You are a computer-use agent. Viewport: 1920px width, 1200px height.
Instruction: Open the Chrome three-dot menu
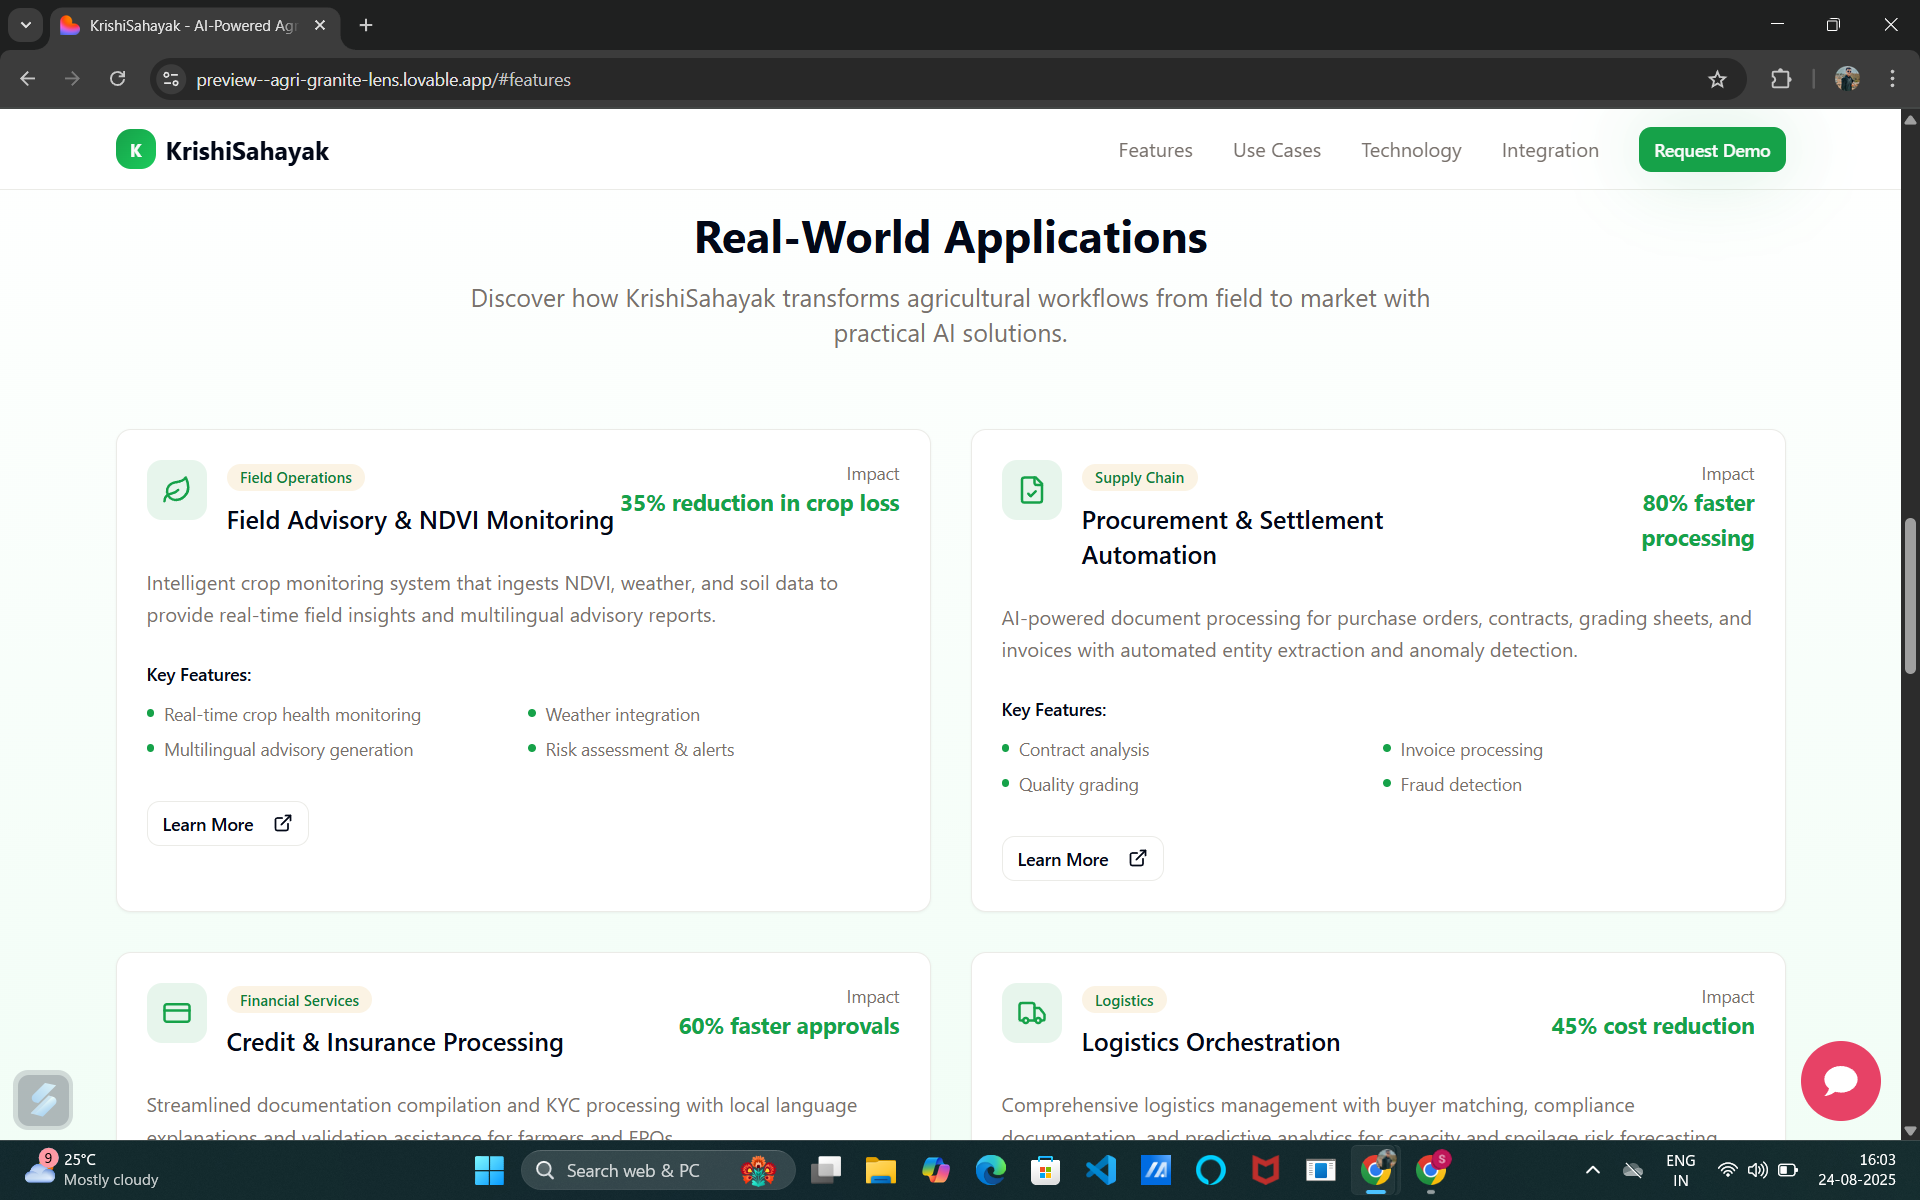[1892, 79]
